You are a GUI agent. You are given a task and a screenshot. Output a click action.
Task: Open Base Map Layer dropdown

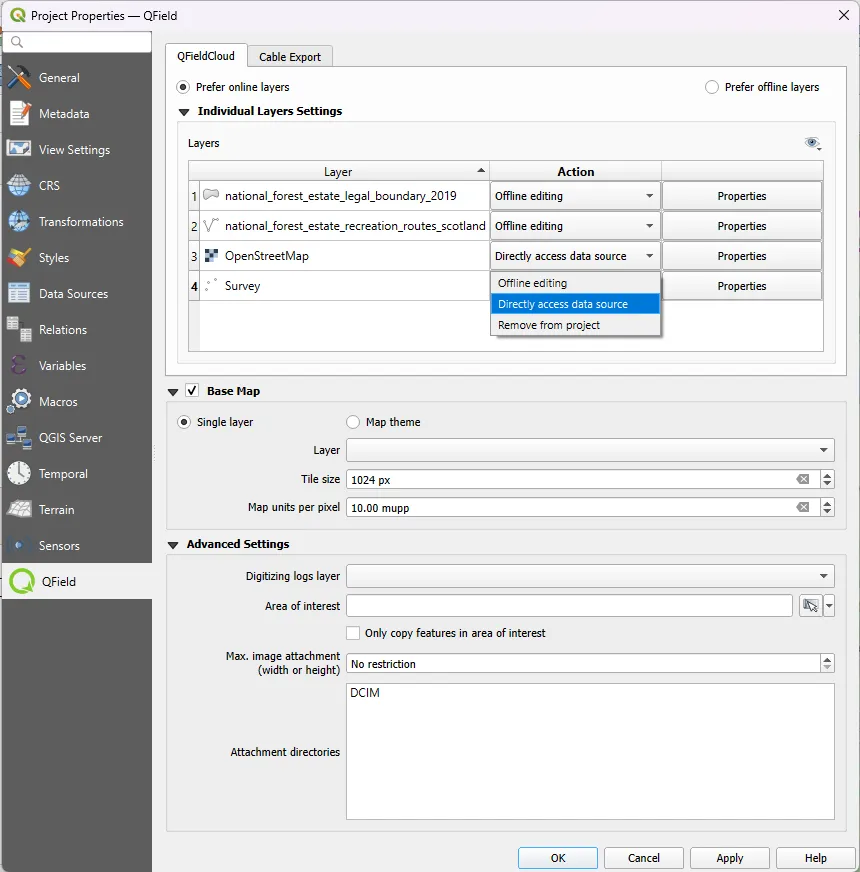pos(590,450)
